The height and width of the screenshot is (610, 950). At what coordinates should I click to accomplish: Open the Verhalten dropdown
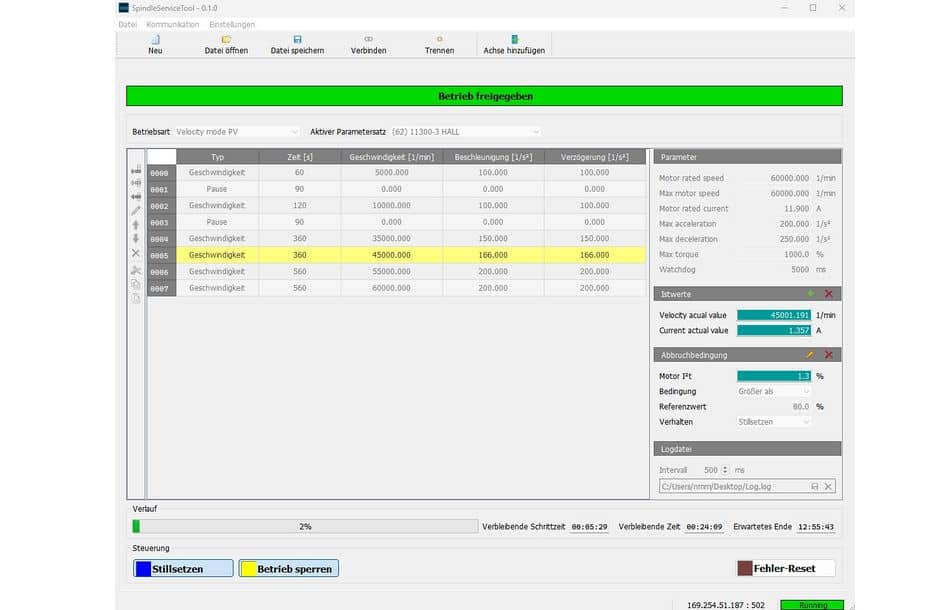(774, 422)
